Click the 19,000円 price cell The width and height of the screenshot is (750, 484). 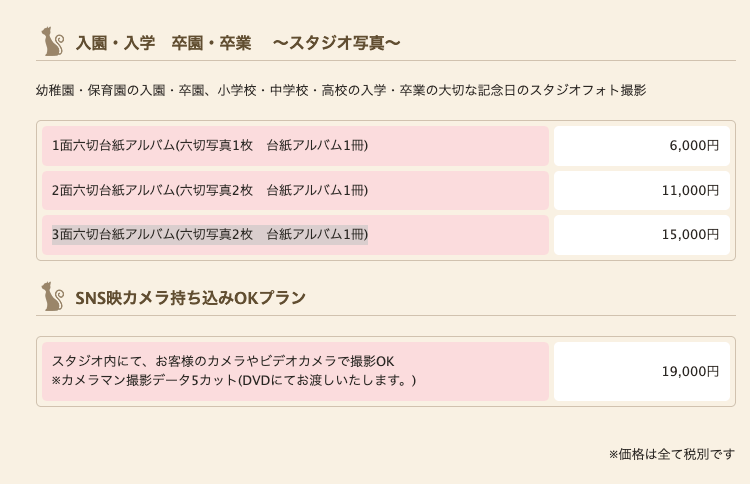pyautogui.click(x=642, y=372)
